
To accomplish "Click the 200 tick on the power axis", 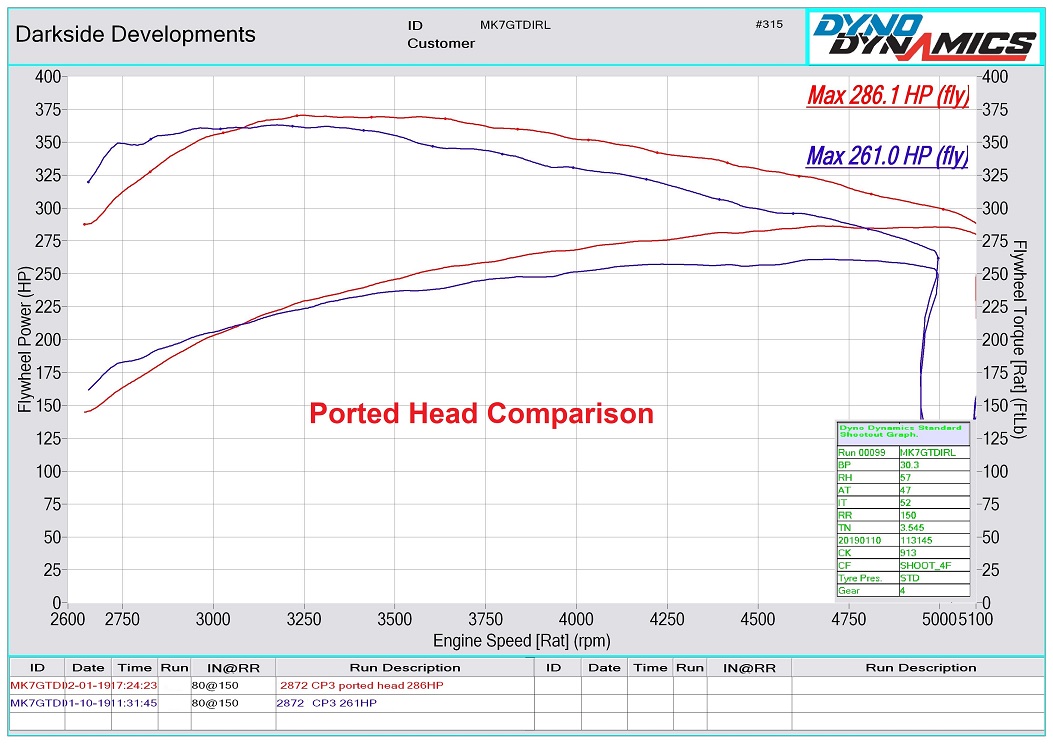I will tap(48, 340).
